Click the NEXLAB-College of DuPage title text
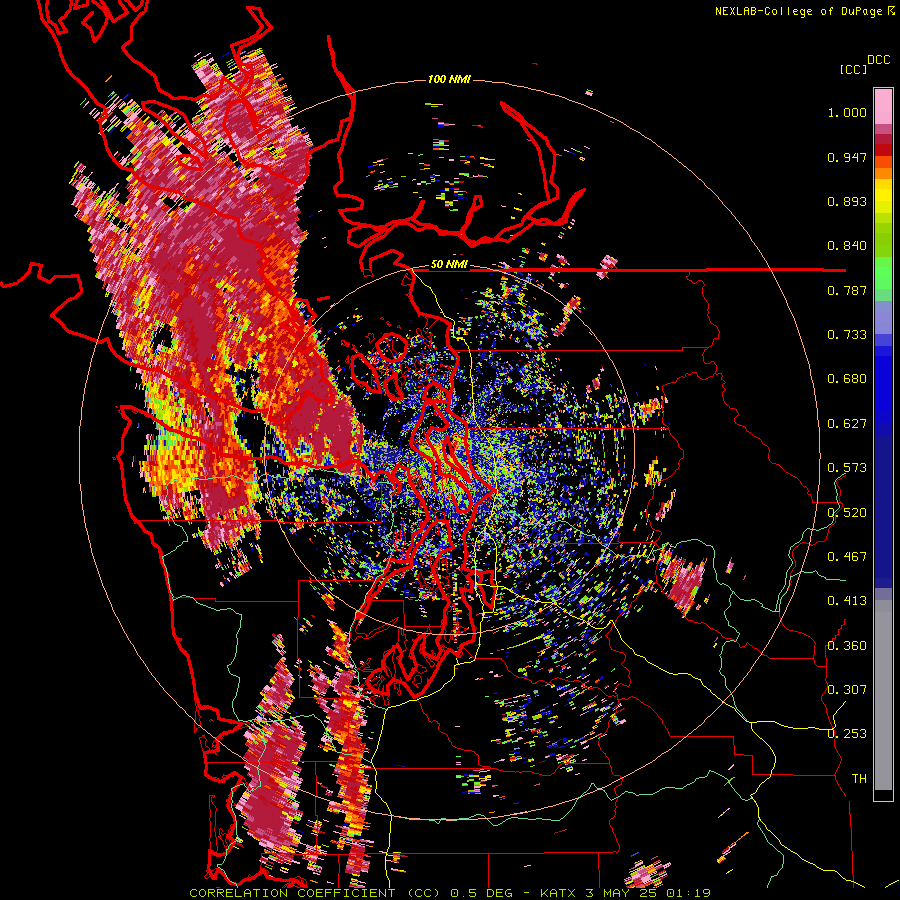 (x=804, y=11)
